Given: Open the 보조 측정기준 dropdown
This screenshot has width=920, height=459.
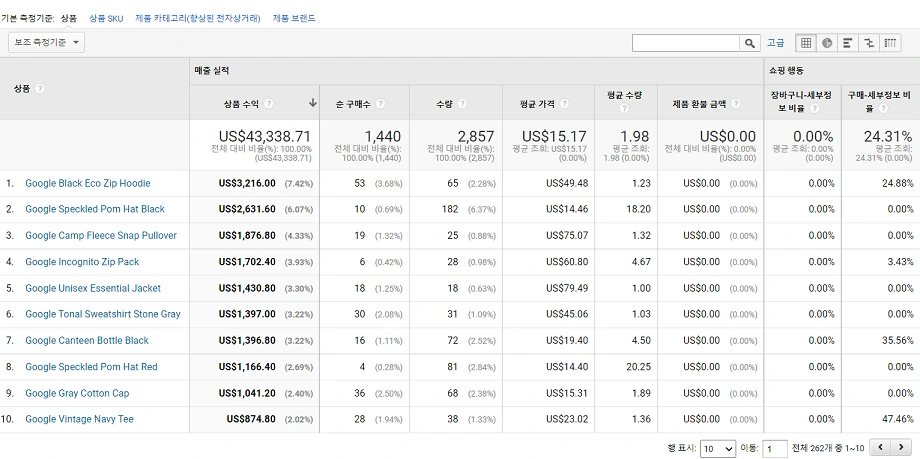Looking at the screenshot, I should click(46, 42).
